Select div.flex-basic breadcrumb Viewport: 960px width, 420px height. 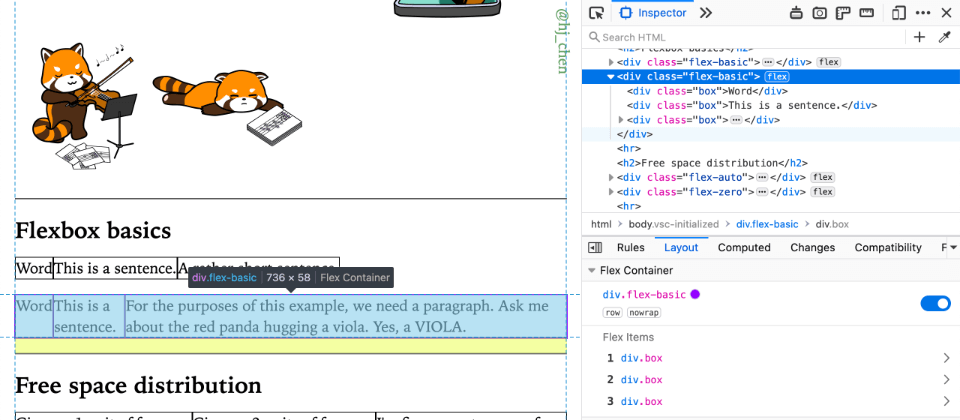(x=767, y=224)
